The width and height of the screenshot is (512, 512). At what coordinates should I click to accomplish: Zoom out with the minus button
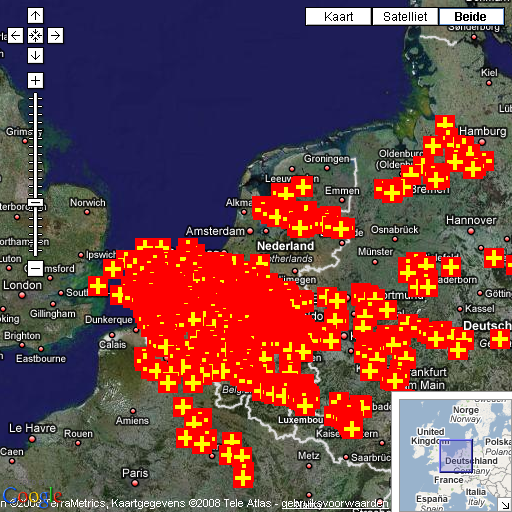(x=35, y=268)
